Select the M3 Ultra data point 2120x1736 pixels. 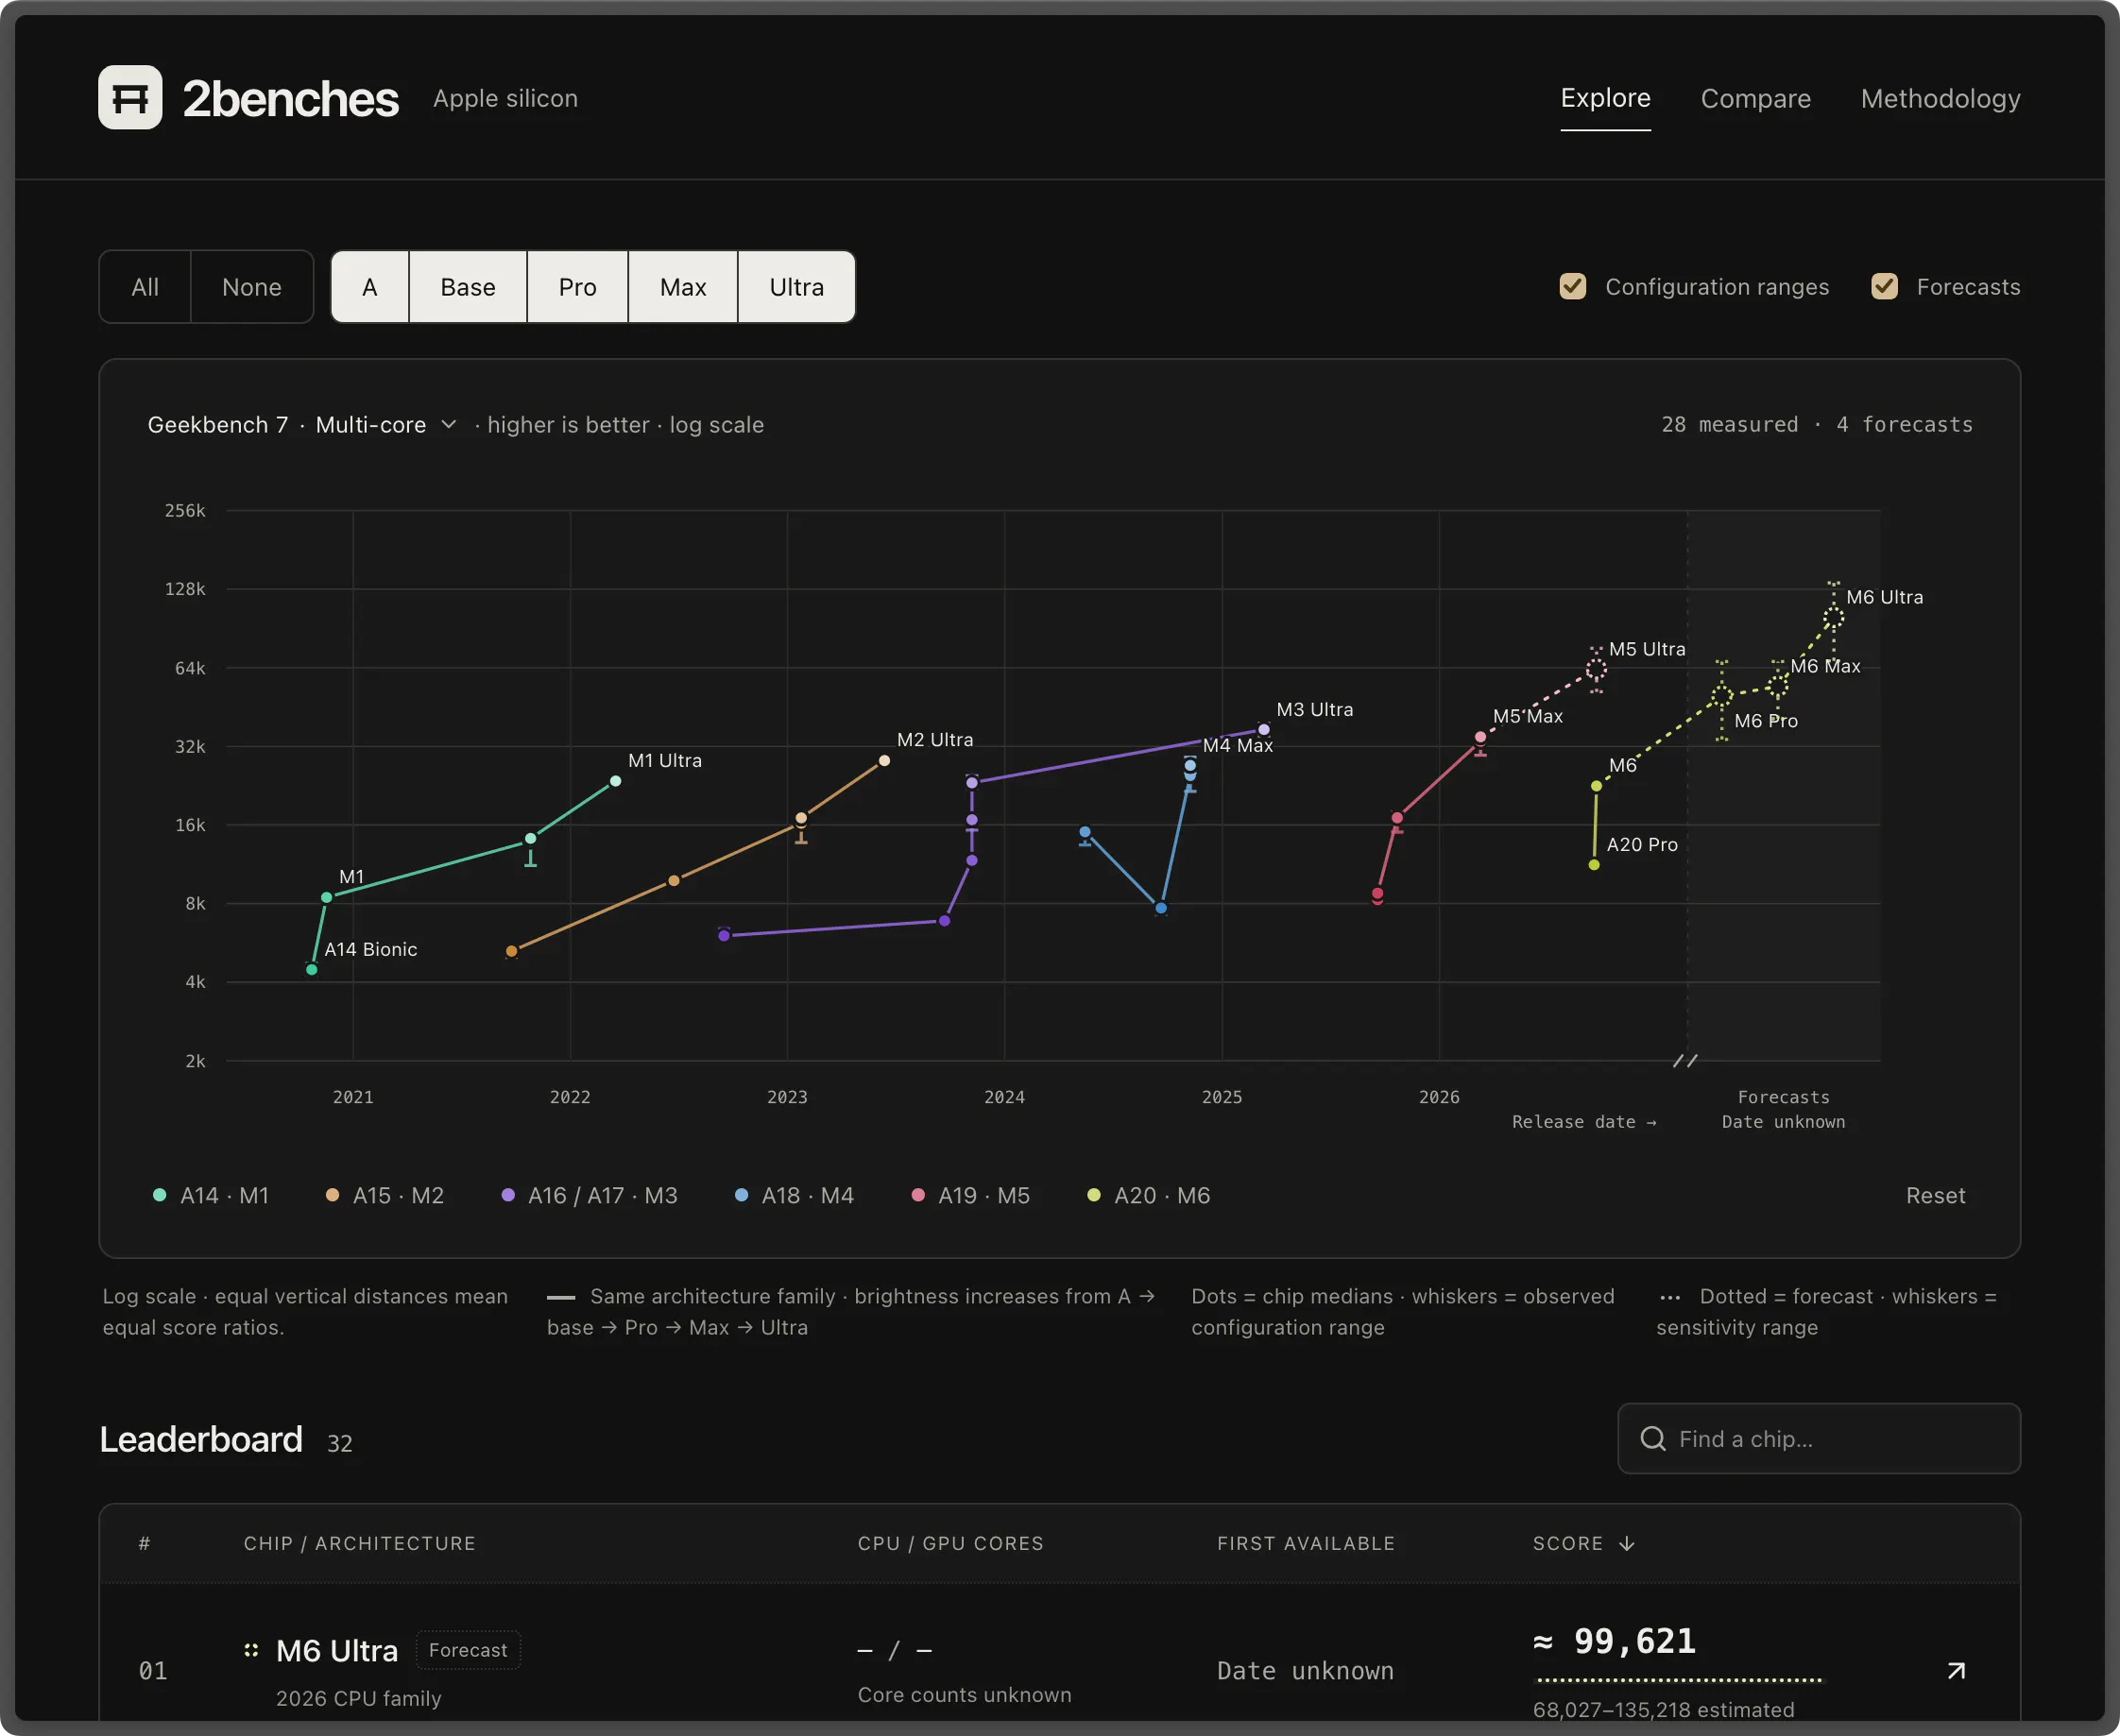[1263, 730]
